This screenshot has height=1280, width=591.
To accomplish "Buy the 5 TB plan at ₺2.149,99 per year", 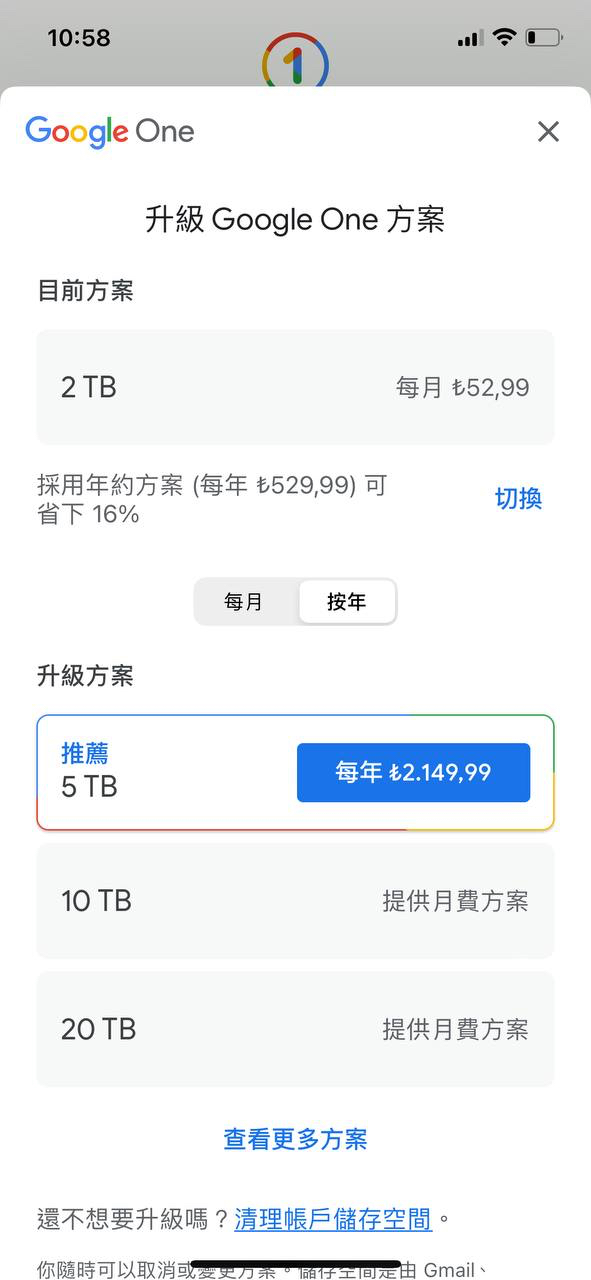I will [413, 772].
